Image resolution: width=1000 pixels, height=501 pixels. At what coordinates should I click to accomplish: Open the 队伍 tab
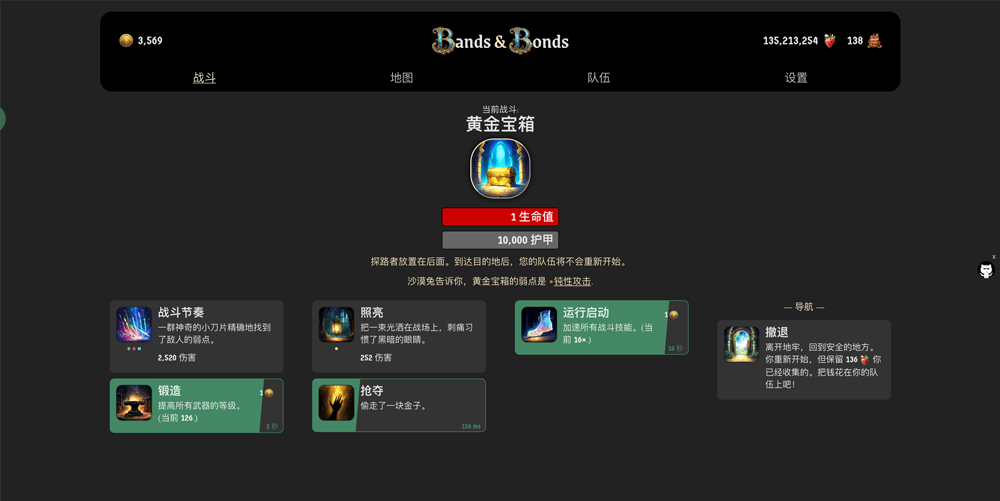[x=599, y=78]
